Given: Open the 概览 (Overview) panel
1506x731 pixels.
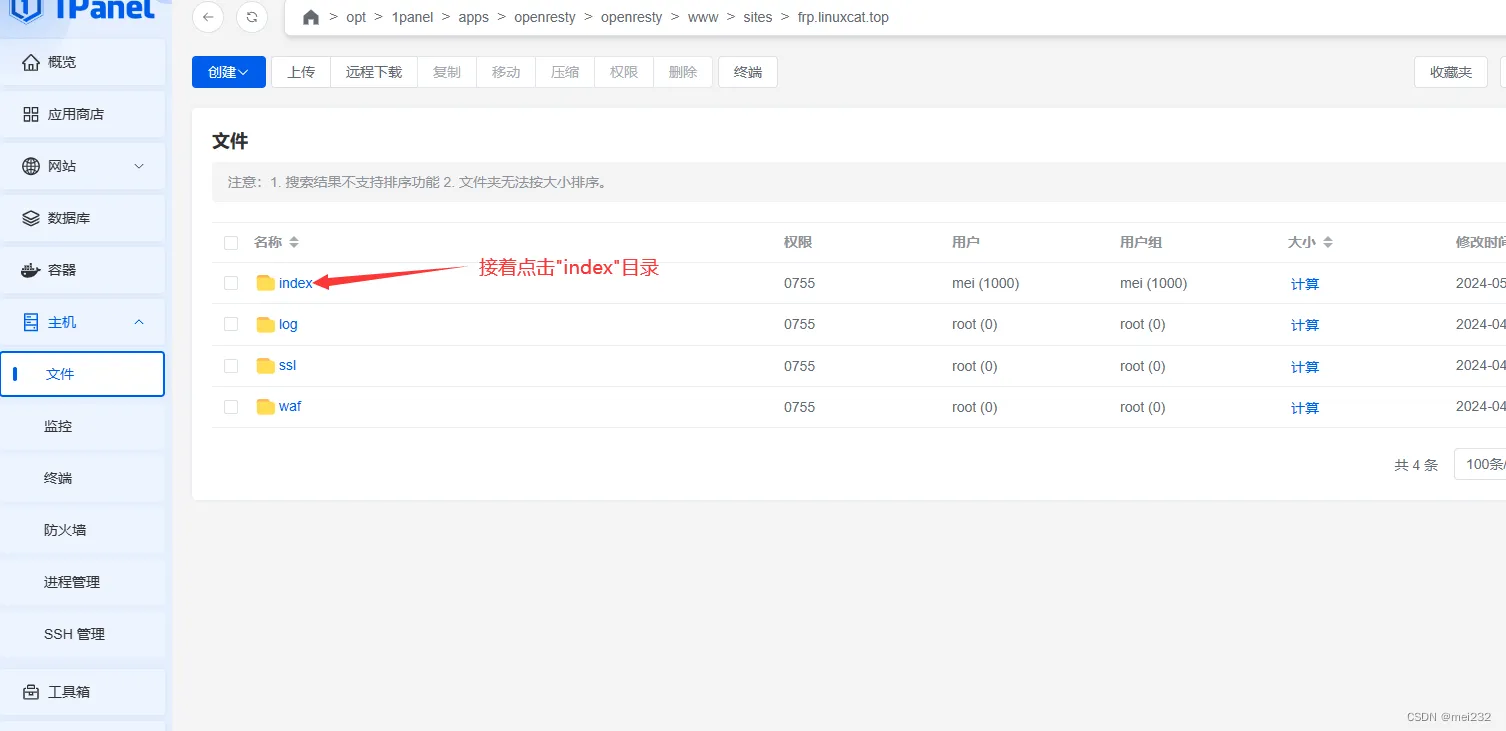Looking at the screenshot, I should [x=60, y=62].
